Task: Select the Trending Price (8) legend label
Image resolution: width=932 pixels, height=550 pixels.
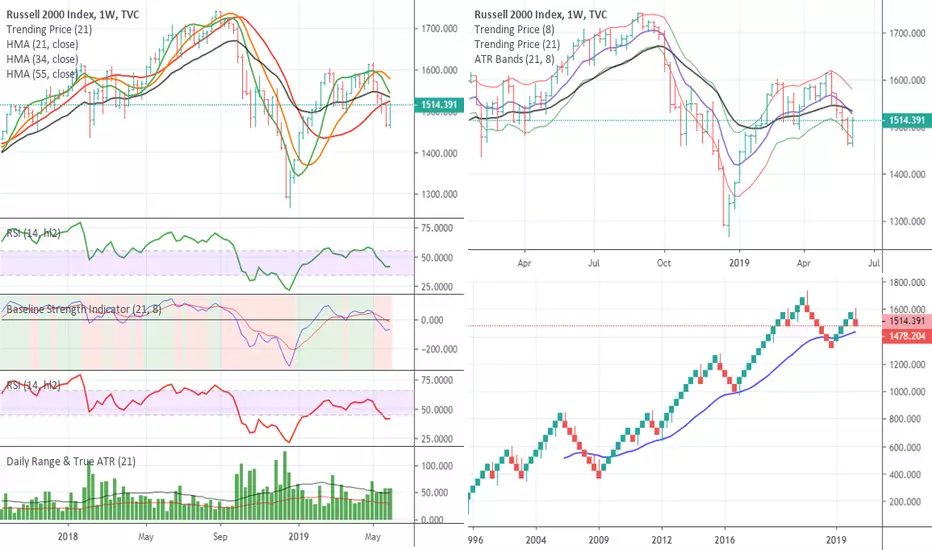Action: (514, 29)
